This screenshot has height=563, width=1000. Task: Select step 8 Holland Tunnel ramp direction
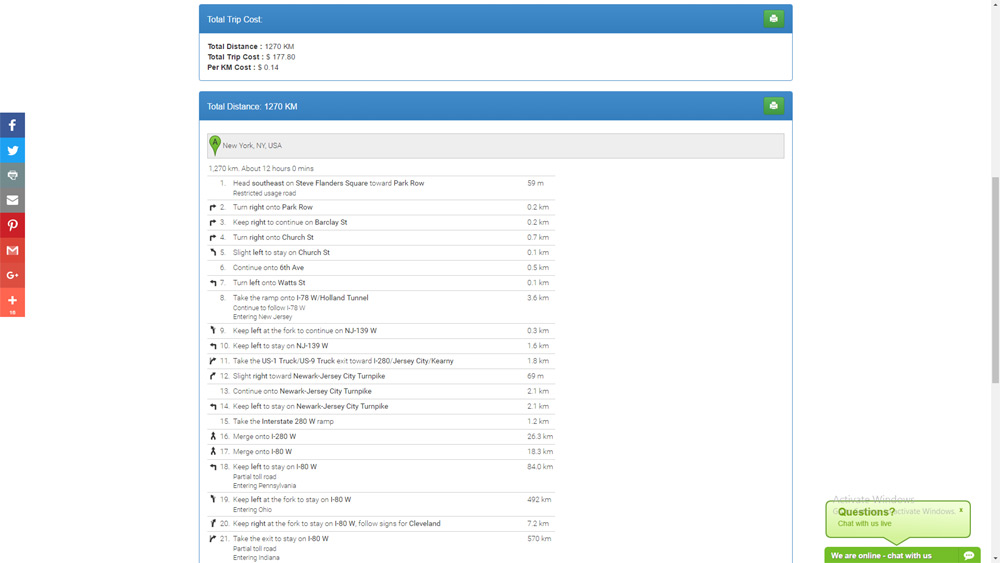[x=381, y=307]
